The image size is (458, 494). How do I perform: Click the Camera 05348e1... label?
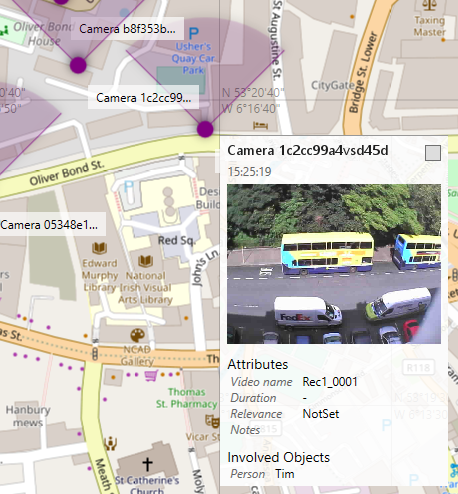point(50,225)
